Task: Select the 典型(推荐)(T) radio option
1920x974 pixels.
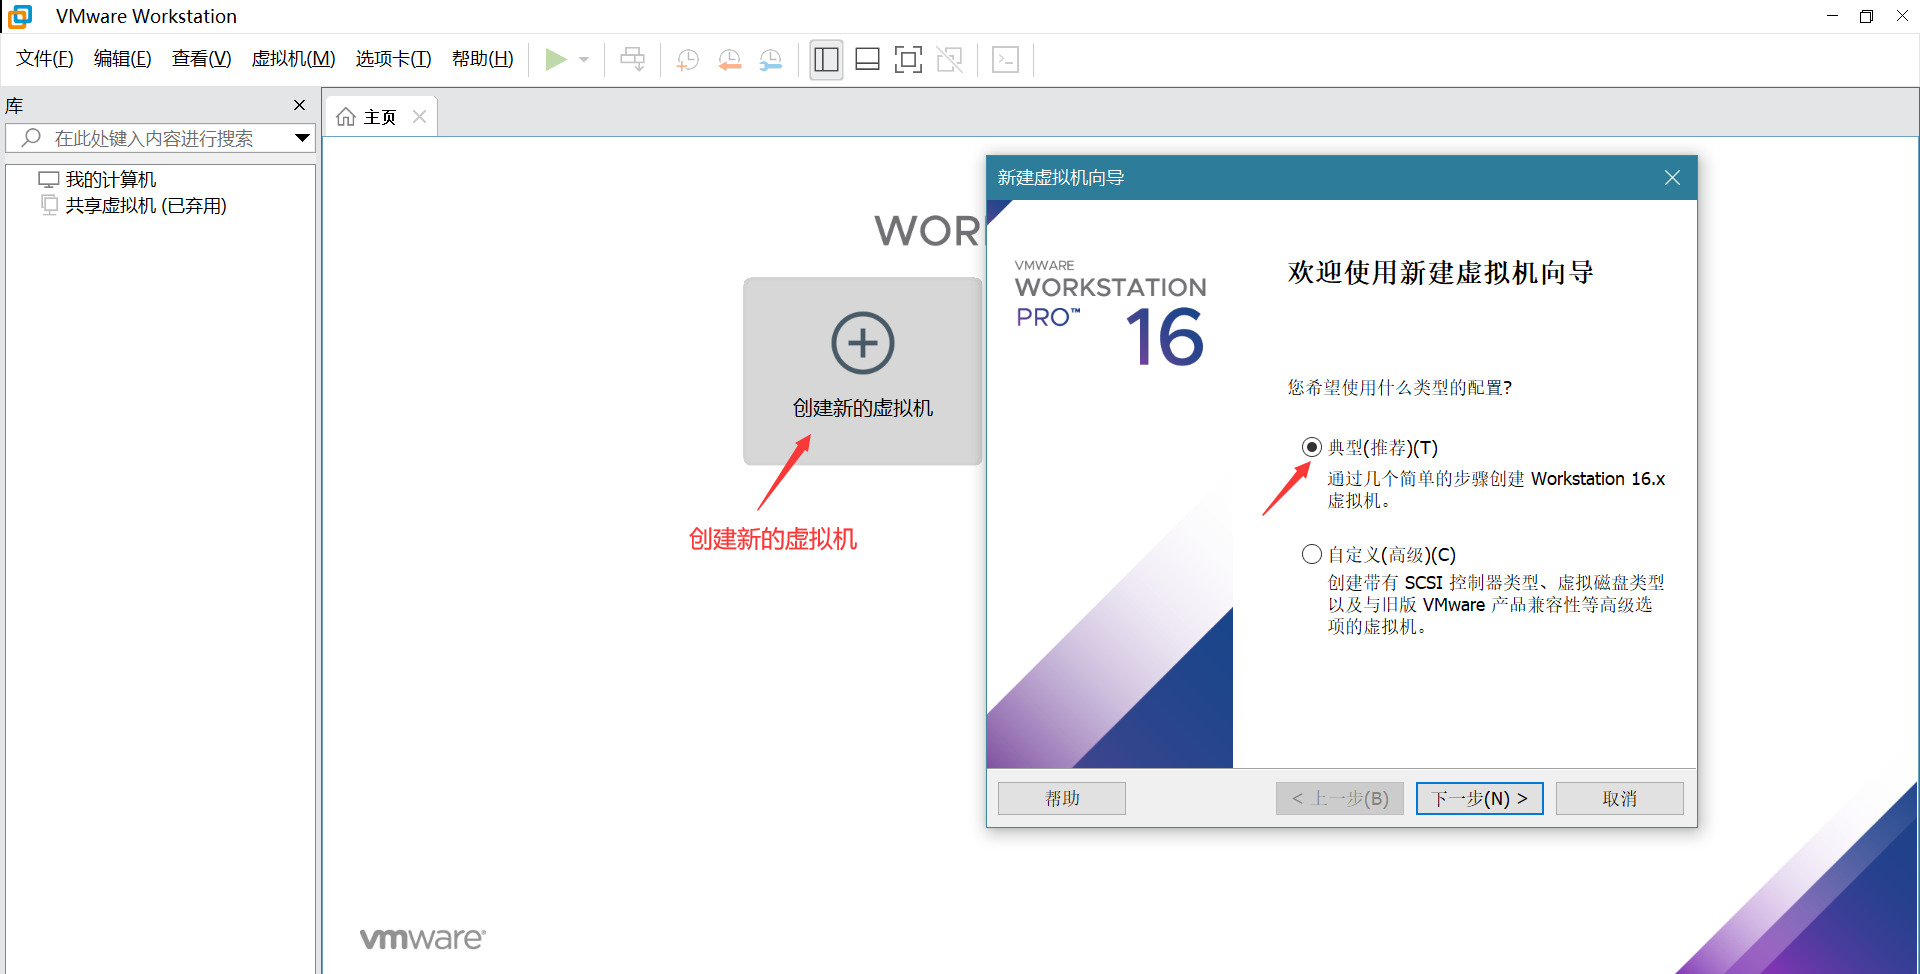Action: 1312,447
